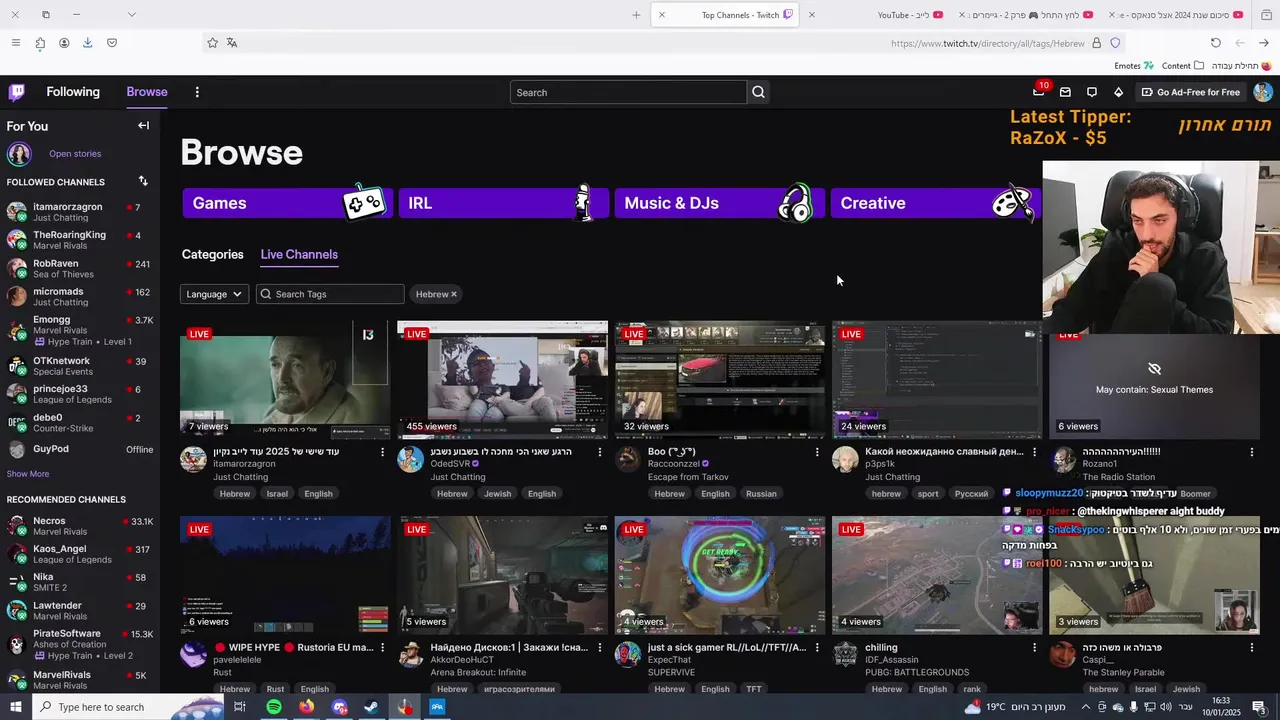Click the Twitch search input field
The width and height of the screenshot is (1280, 720).
point(628,92)
